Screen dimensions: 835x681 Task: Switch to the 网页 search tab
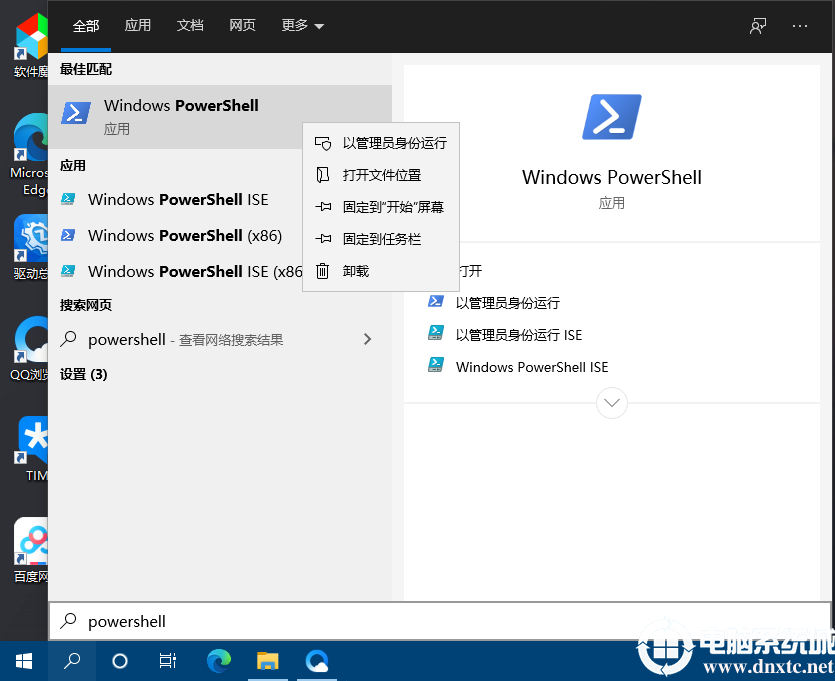(x=242, y=26)
